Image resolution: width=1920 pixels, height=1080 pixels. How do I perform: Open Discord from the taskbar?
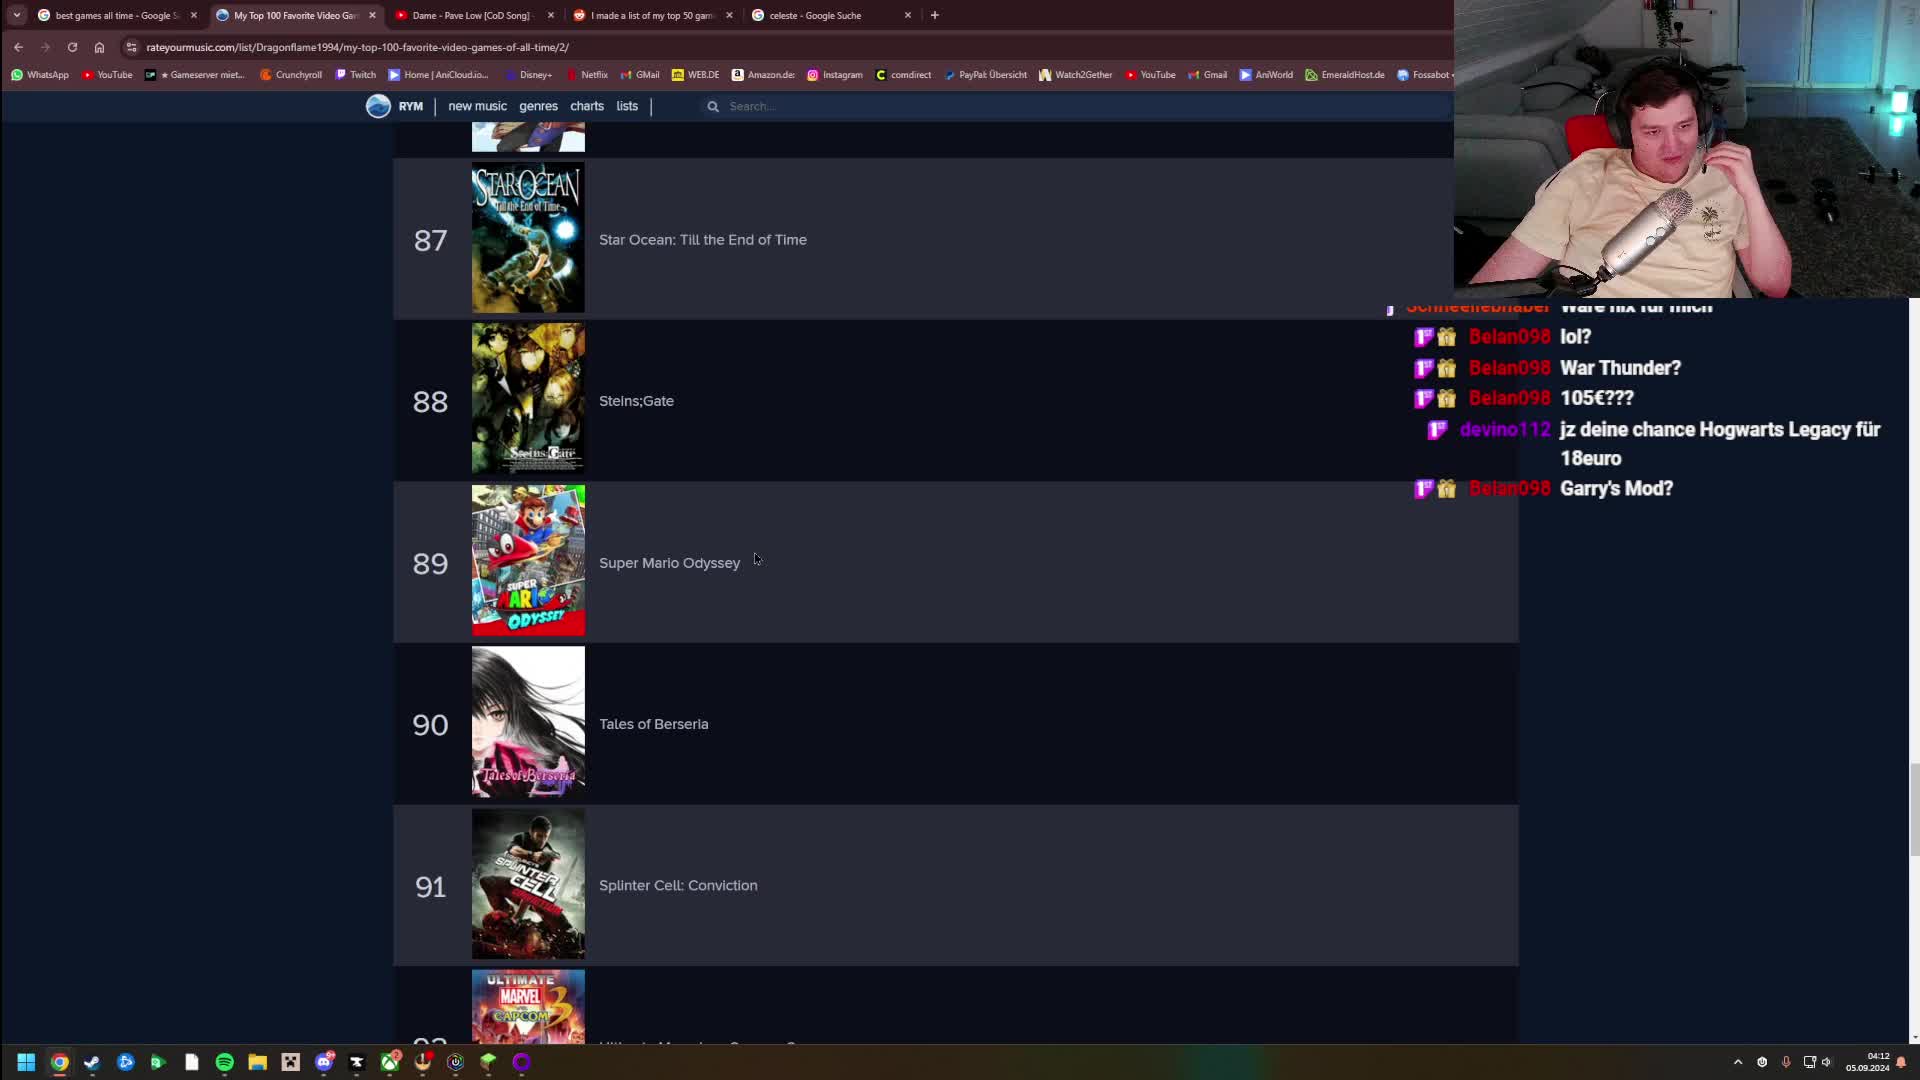pyautogui.click(x=324, y=1062)
